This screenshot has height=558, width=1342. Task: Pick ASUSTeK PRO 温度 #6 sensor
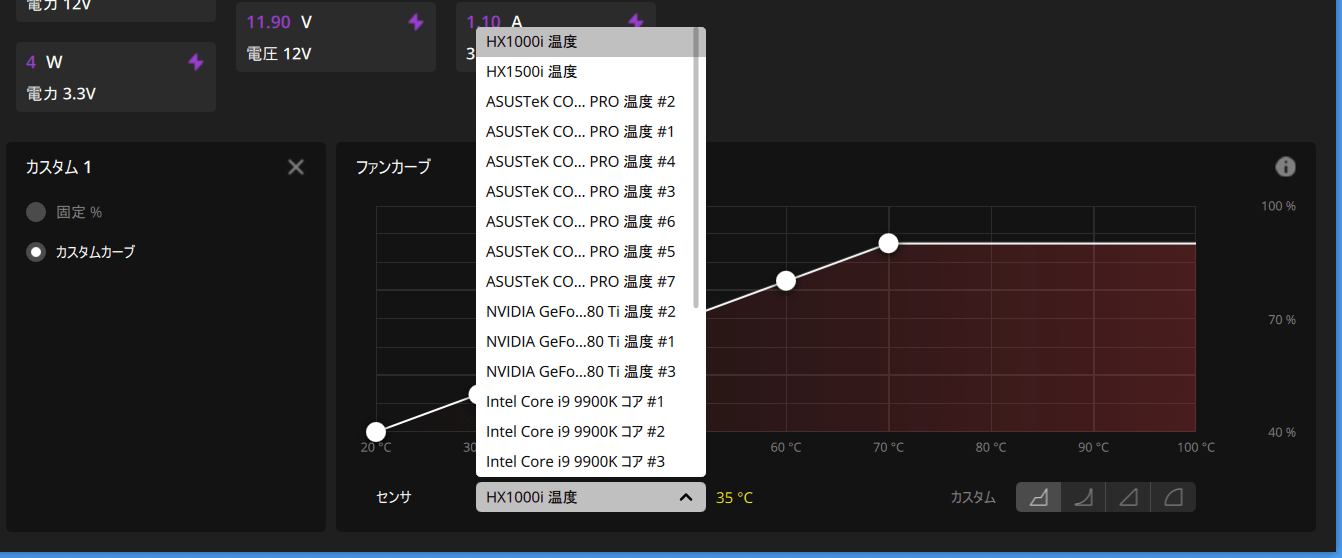587,222
